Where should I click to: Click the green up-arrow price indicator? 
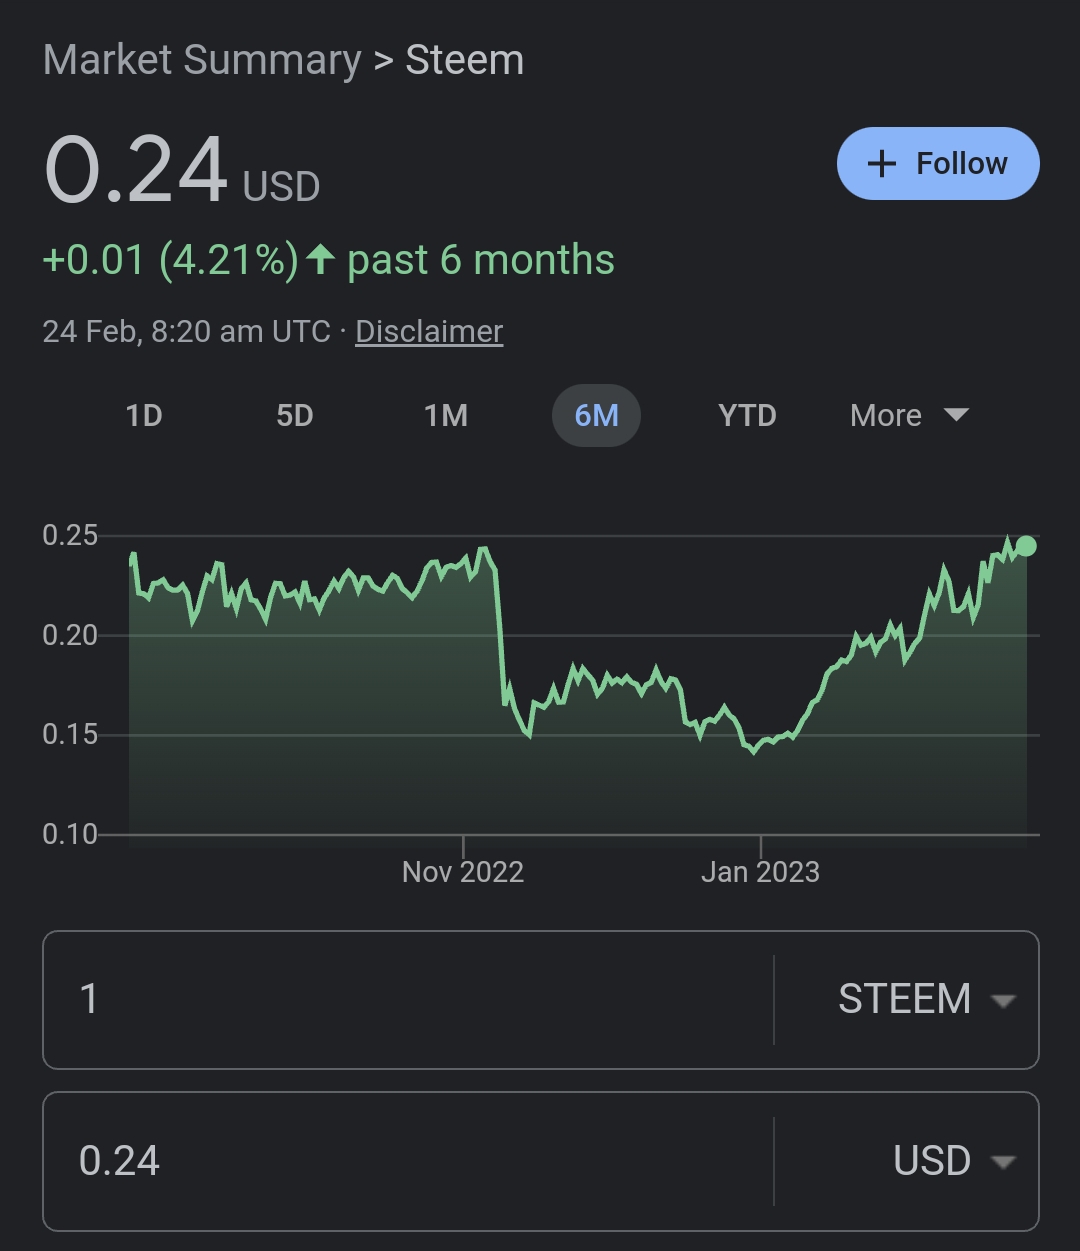pos(320,260)
